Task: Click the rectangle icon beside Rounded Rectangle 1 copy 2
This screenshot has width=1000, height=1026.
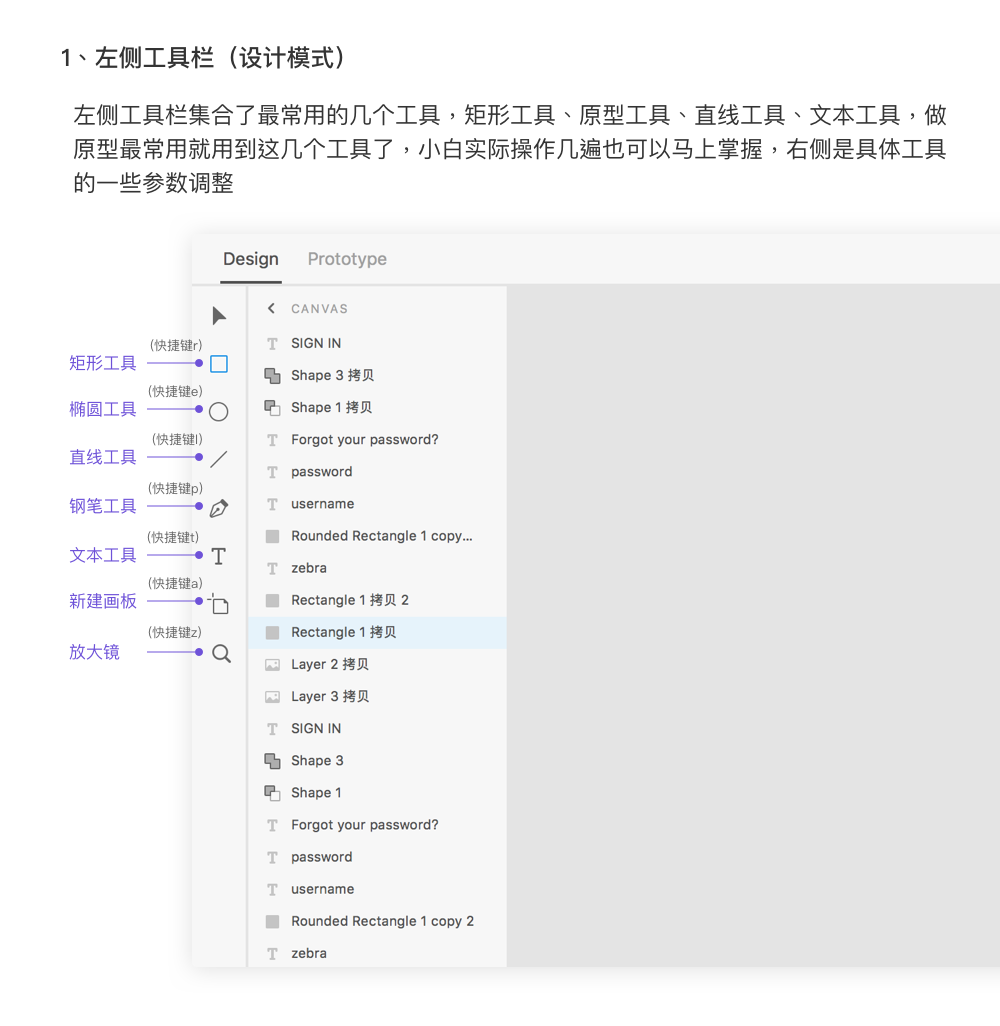Action: [x=272, y=921]
